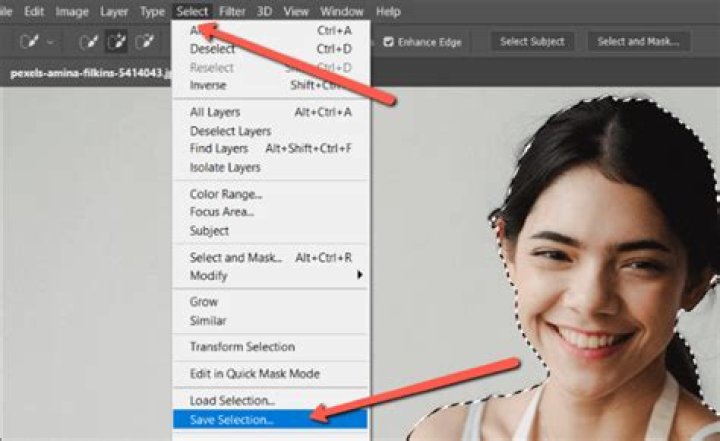The height and width of the screenshot is (441, 720).
Task: Choose Transform Selection menu entry
Action: coord(270,347)
